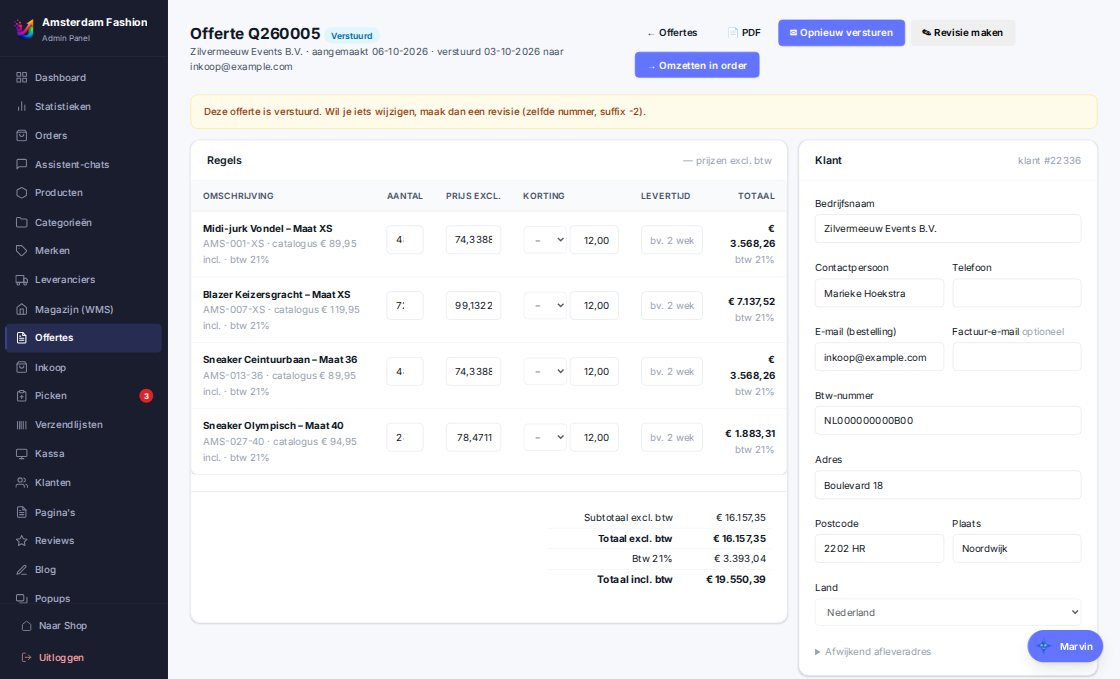Click the Adres field Boulevard 18

pos(948,485)
